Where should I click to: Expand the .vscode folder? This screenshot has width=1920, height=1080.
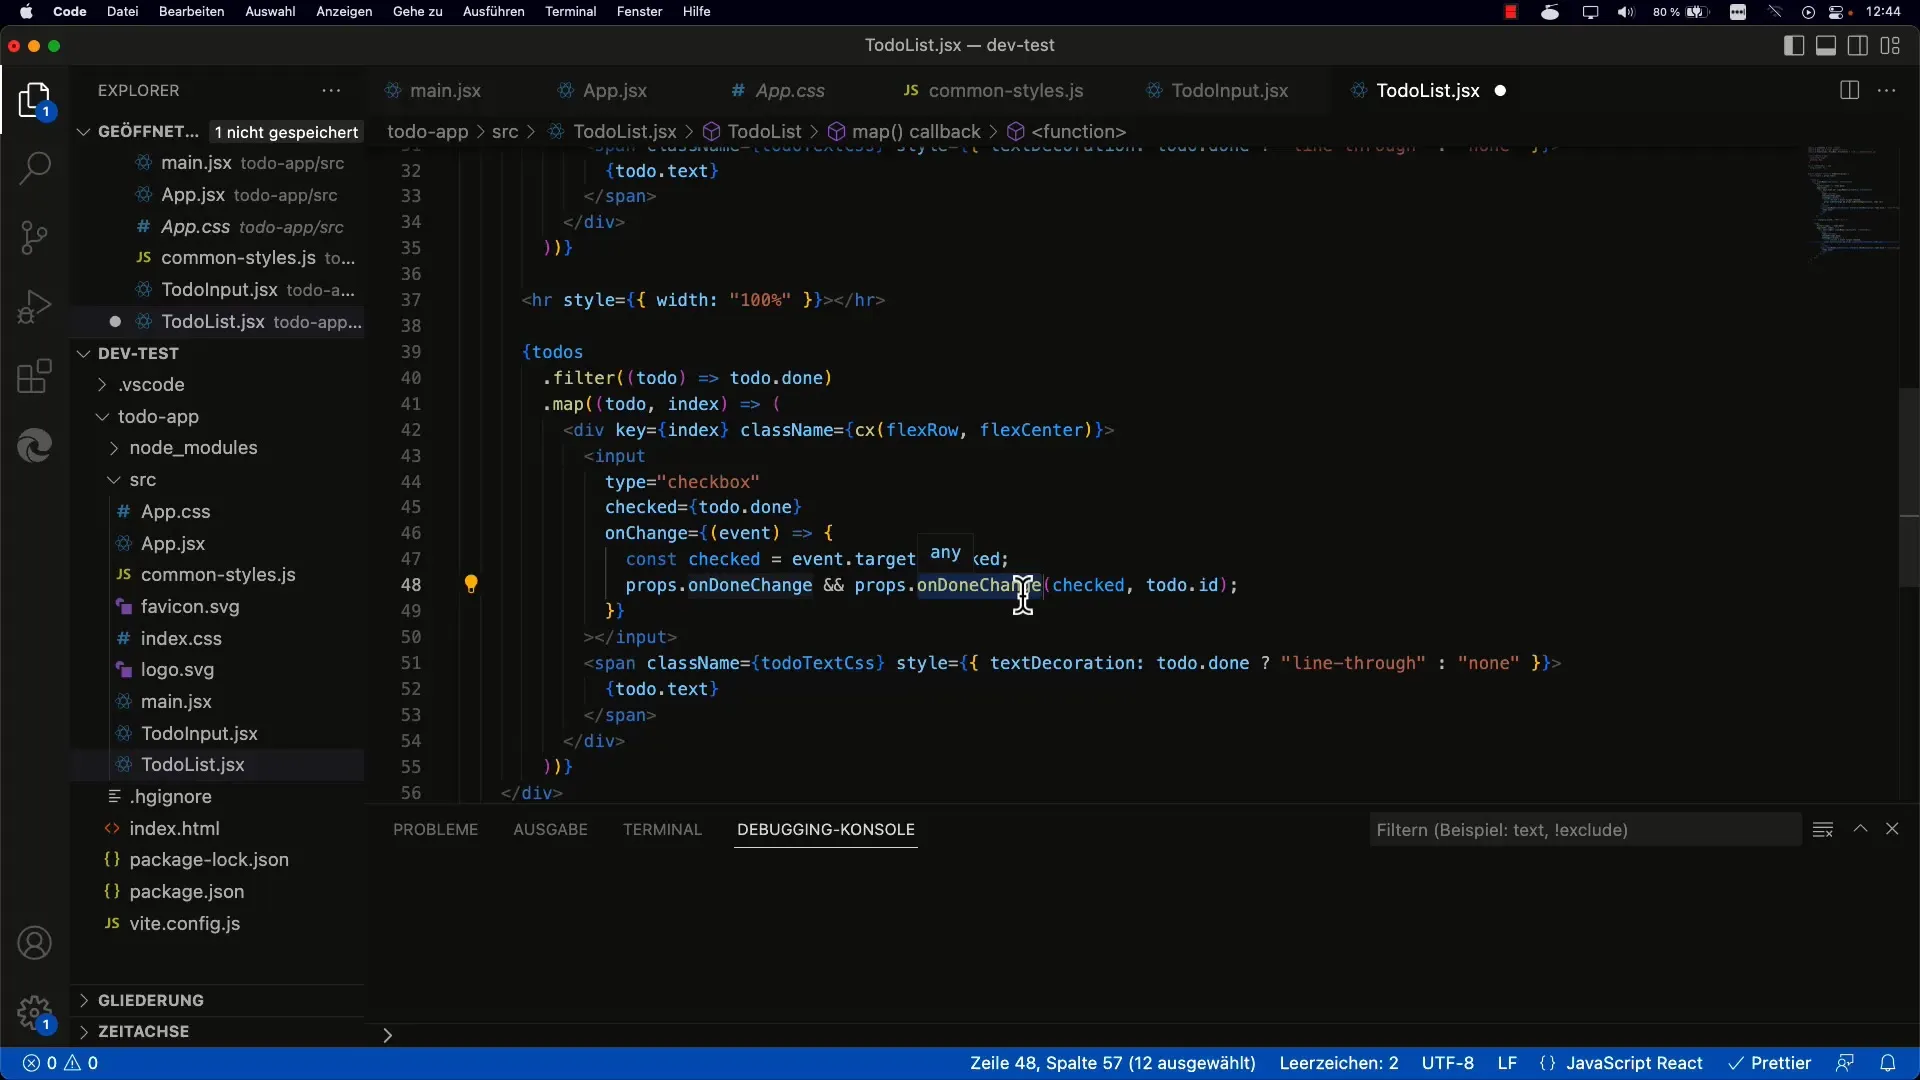101,385
